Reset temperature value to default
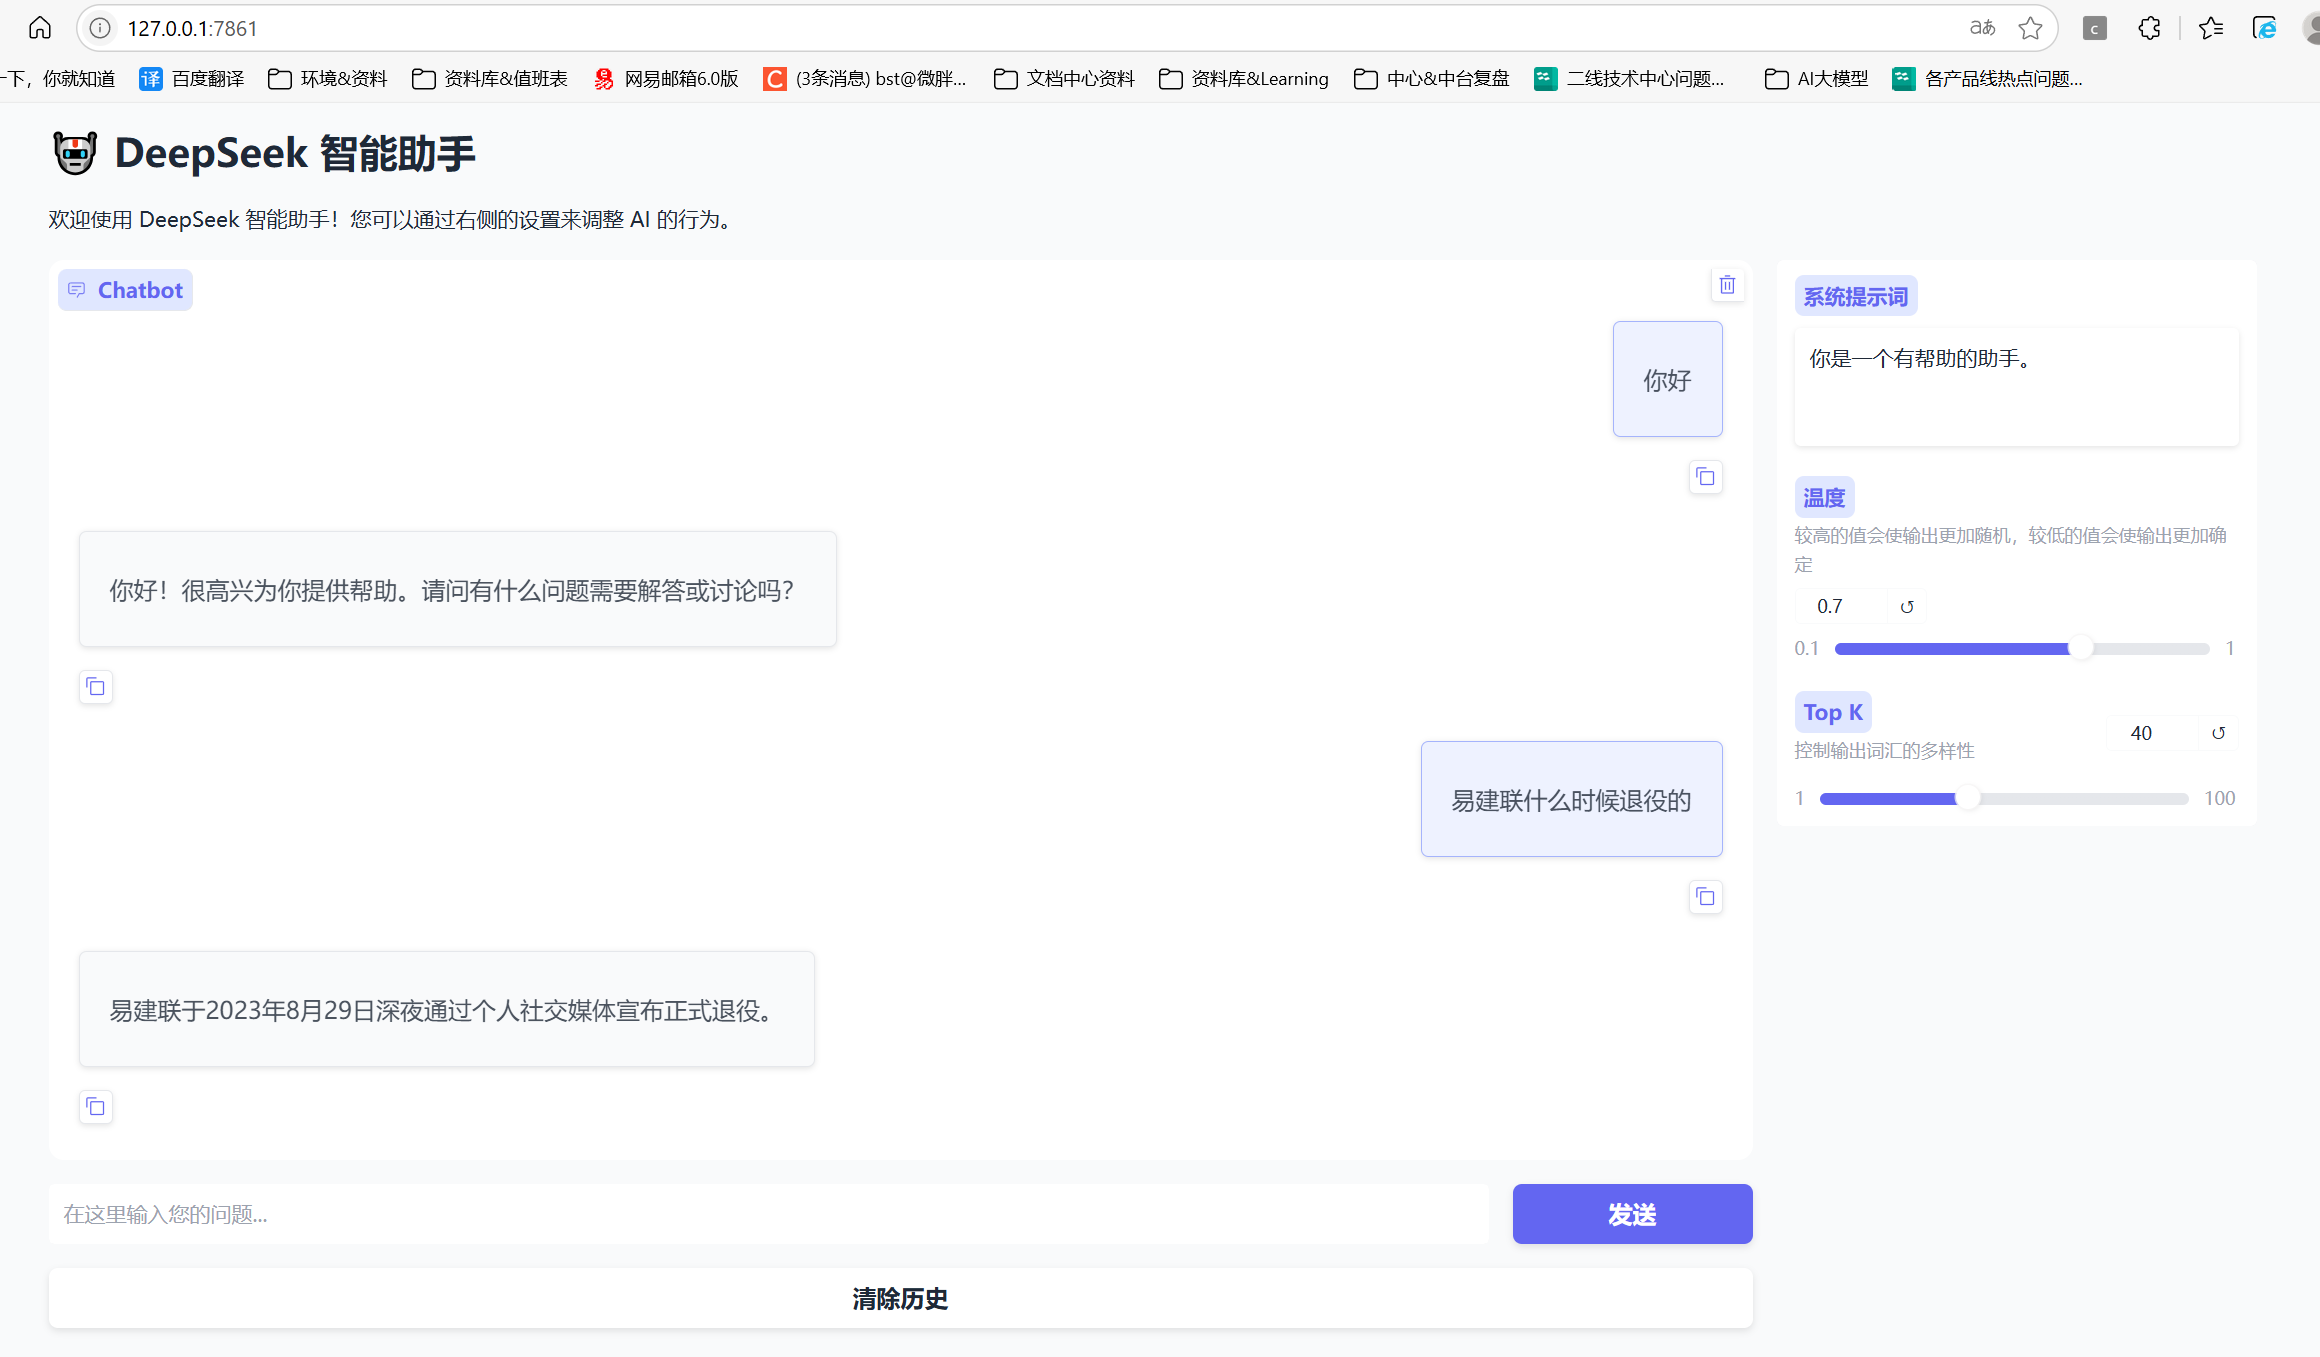Image resolution: width=2320 pixels, height=1357 pixels. (1907, 607)
